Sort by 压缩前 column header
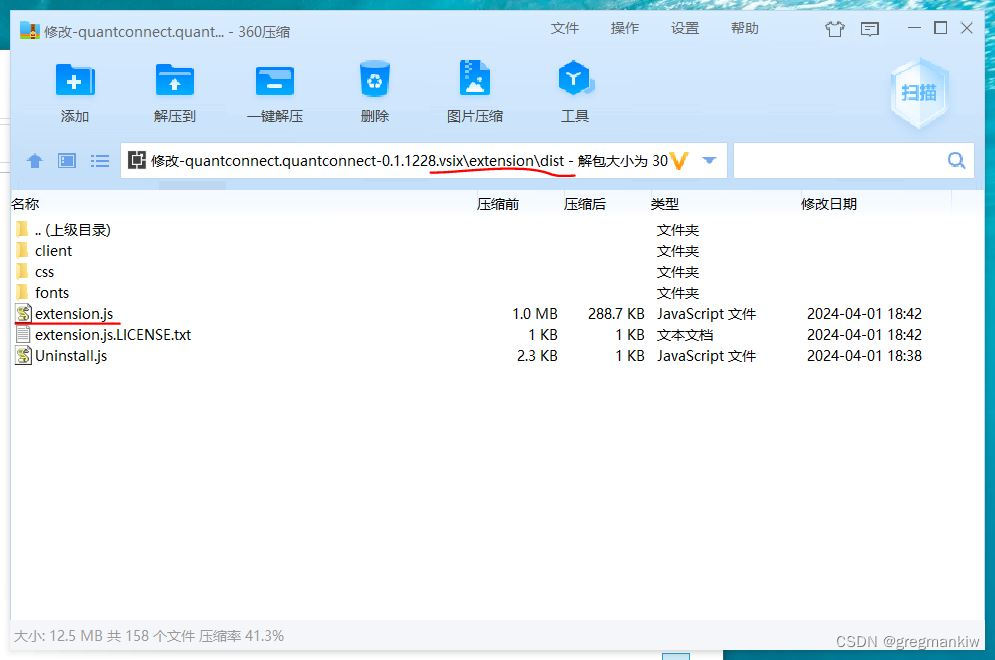This screenshot has height=660, width=995. pos(498,204)
